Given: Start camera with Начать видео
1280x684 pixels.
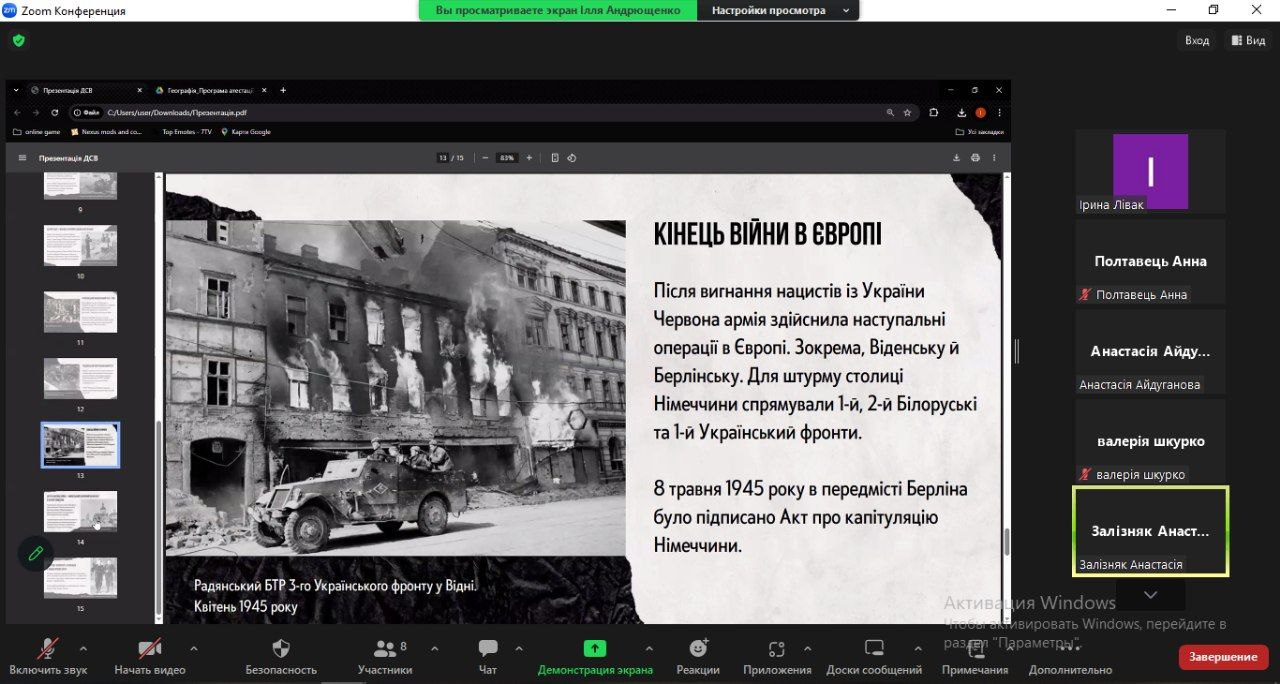Looking at the screenshot, I should [150, 648].
